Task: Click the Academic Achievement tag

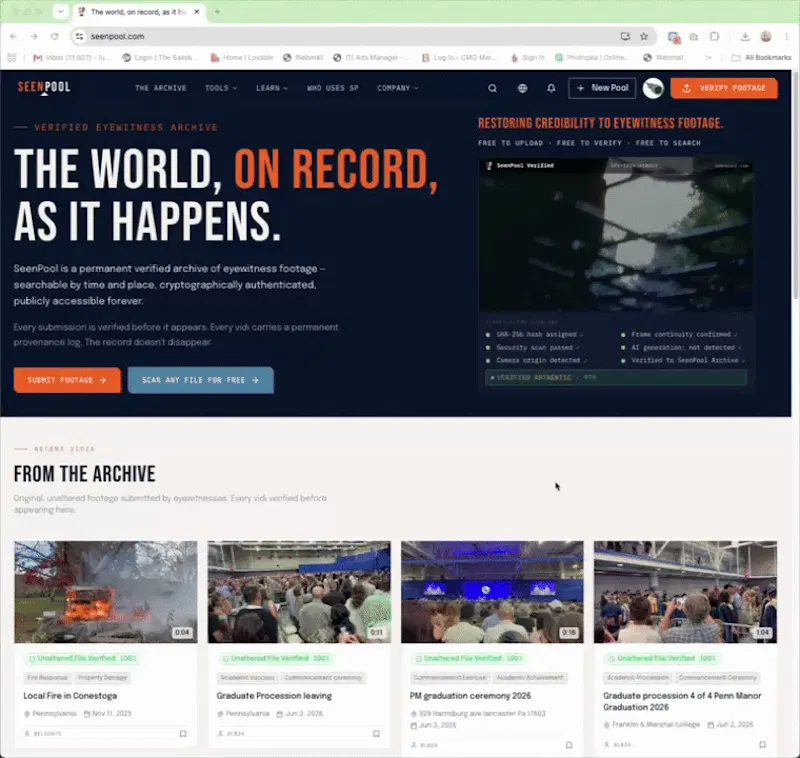Action: [530, 677]
